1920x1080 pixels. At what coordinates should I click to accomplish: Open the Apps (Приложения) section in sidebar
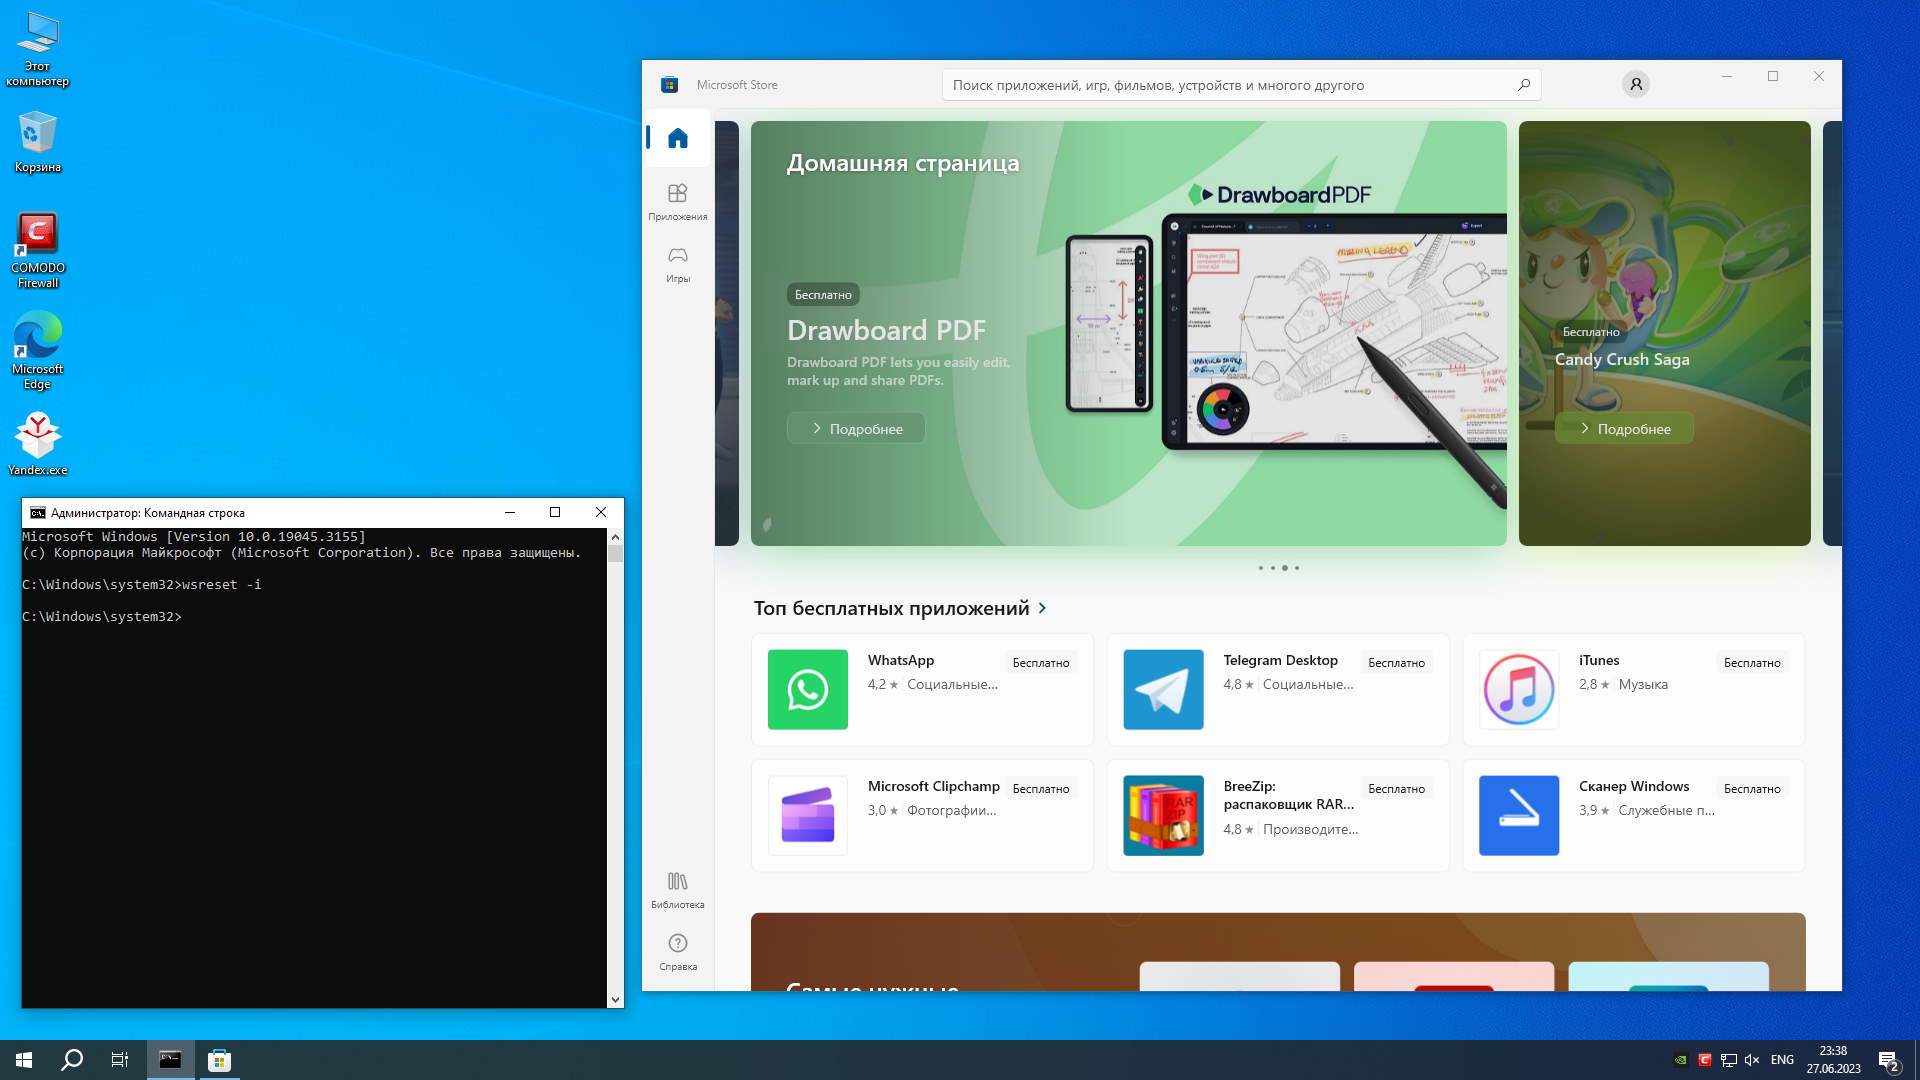[x=678, y=200]
